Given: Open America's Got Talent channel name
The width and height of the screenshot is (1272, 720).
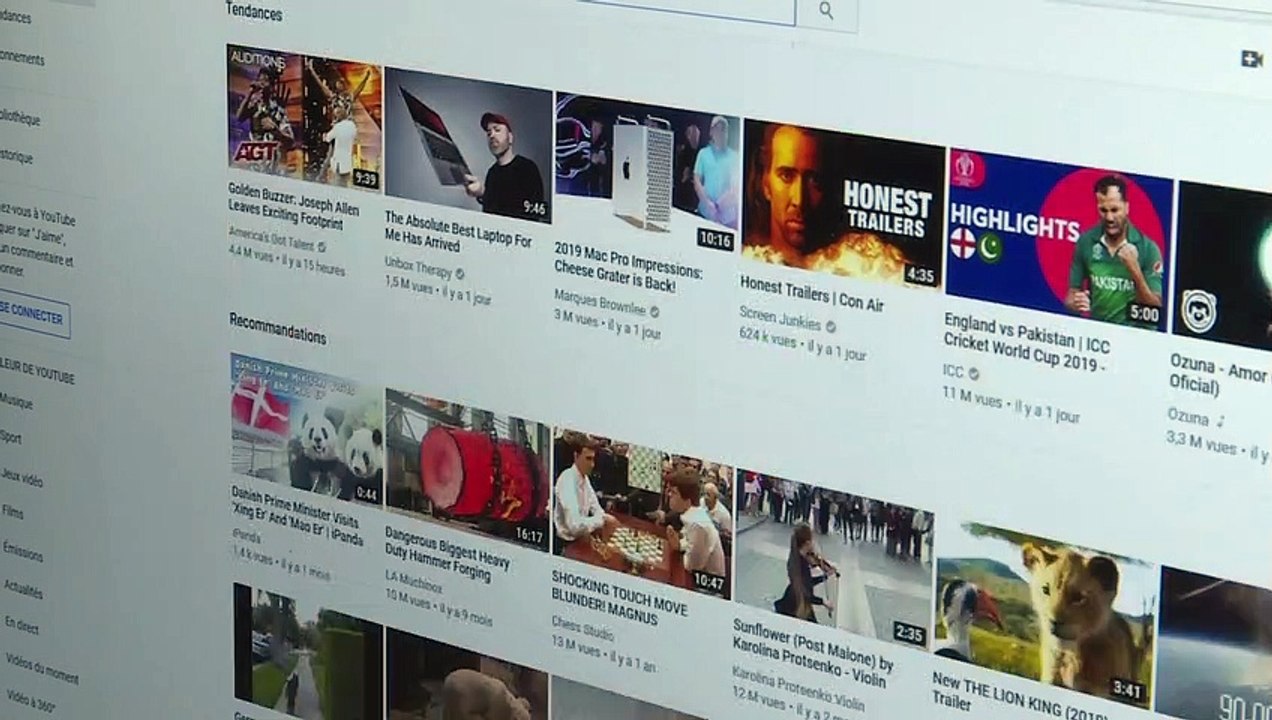Looking at the screenshot, I should (271, 237).
